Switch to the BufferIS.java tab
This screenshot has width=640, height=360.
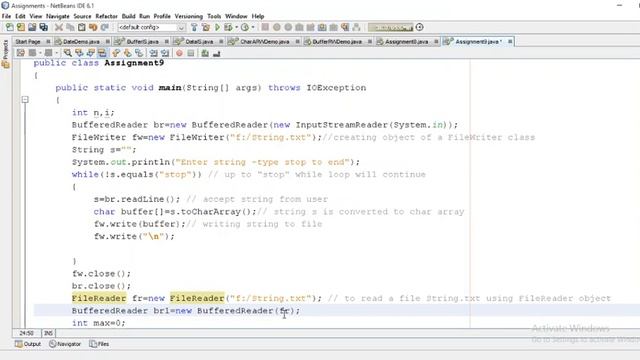tap(142, 42)
